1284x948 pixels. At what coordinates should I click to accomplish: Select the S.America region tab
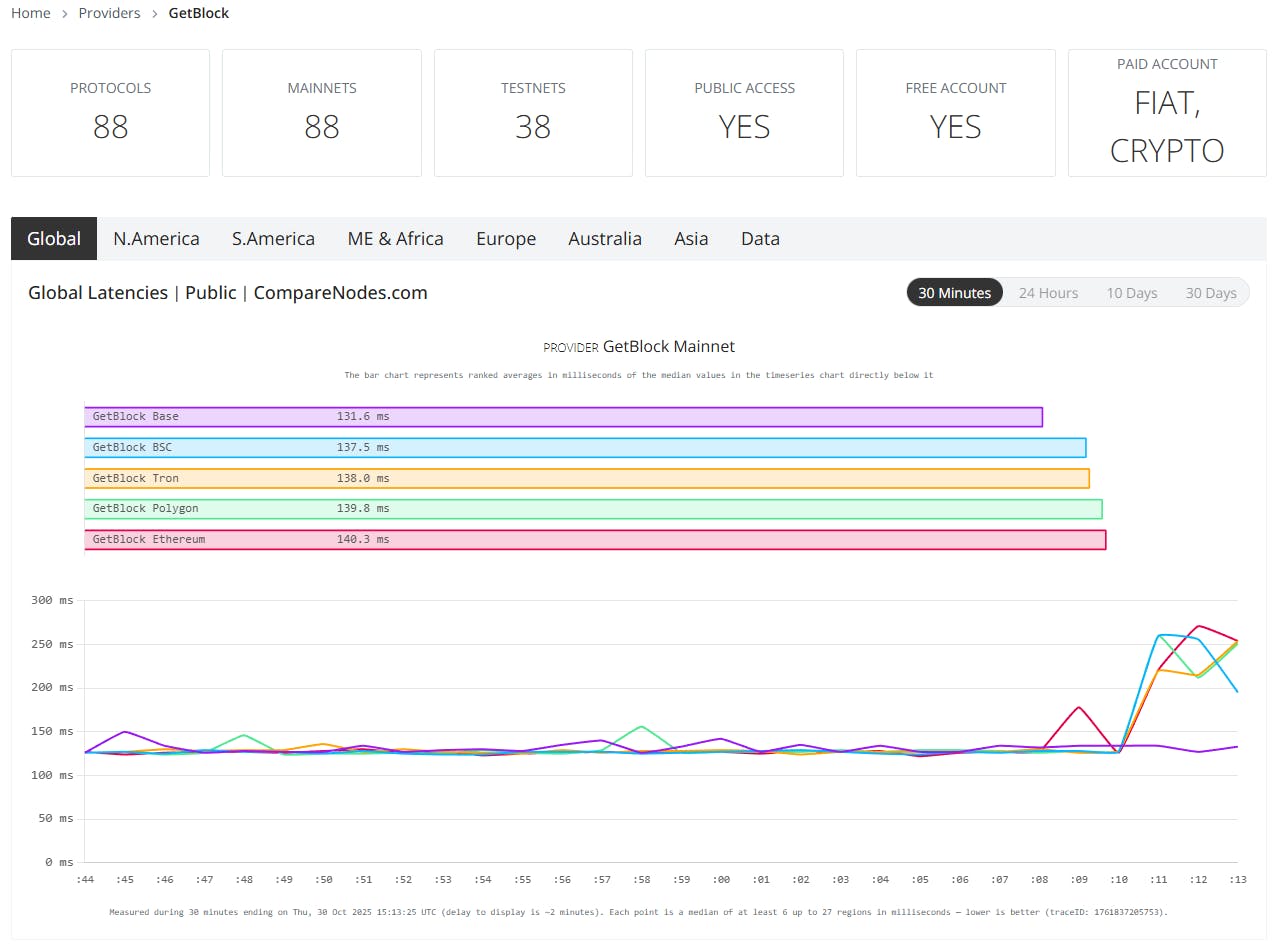click(273, 238)
